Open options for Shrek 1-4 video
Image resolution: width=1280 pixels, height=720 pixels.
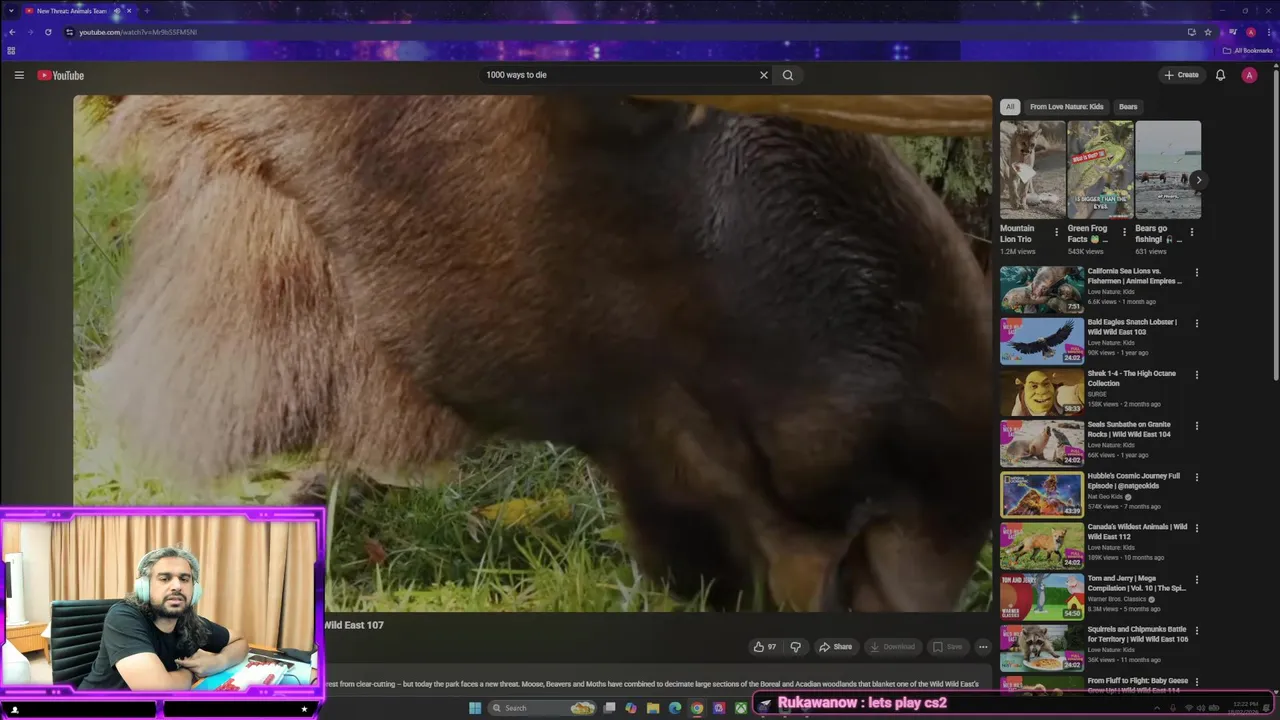(x=1196, y=374)
